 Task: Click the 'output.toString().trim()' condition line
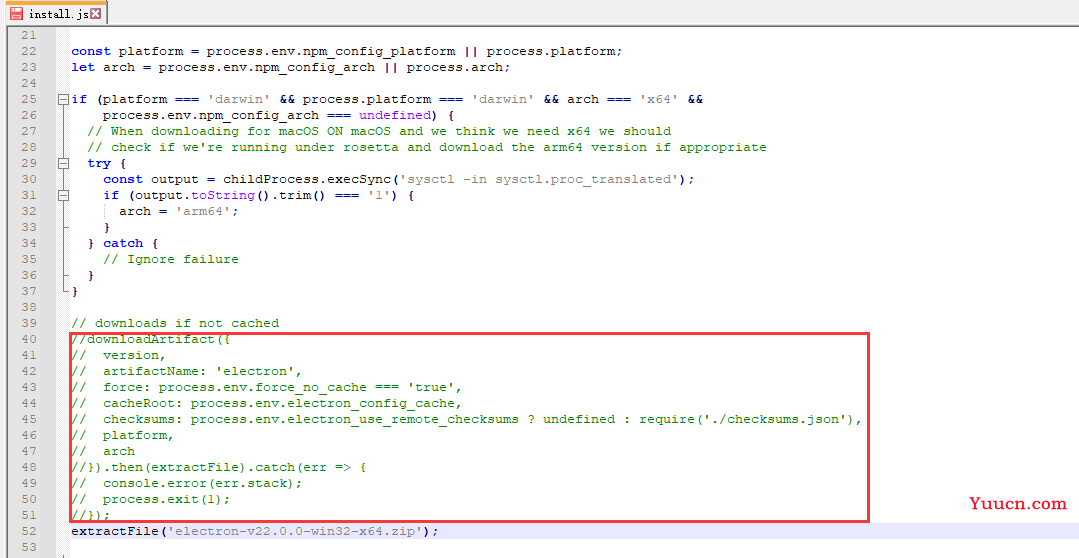tap(259, 195)
